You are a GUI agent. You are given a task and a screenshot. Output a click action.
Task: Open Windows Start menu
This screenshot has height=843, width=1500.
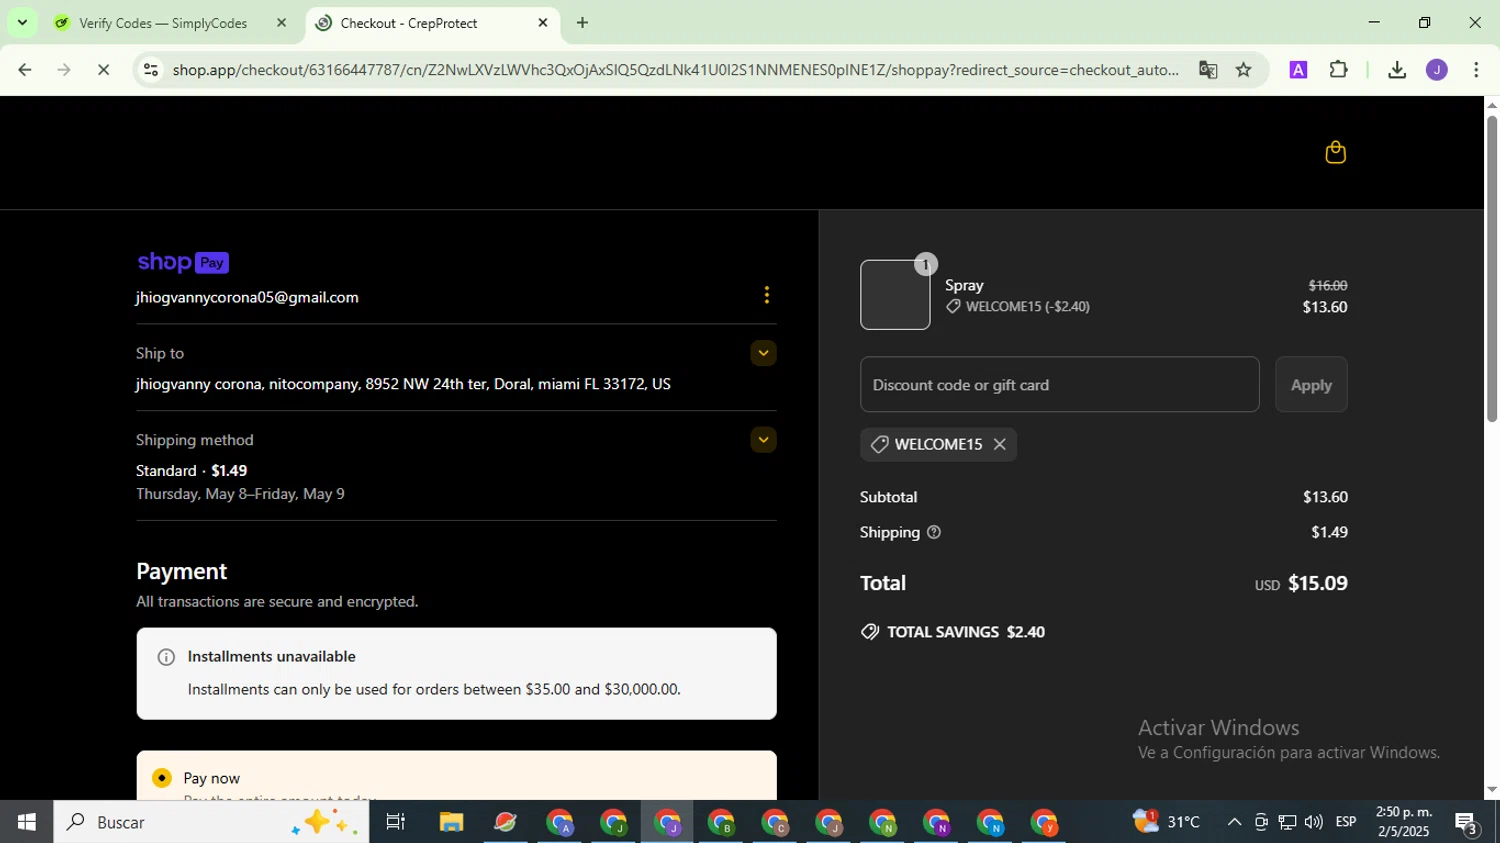click(x=26, y=822)
